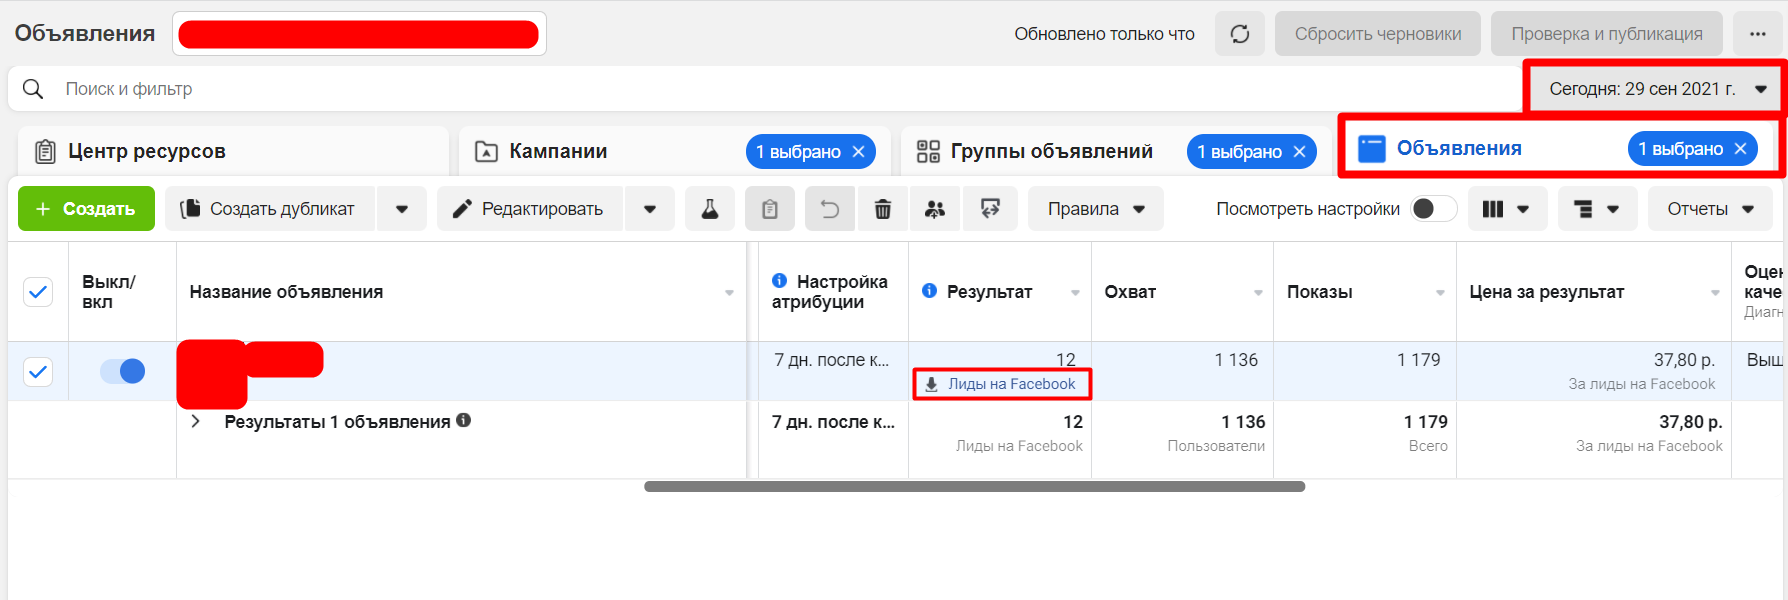Open the date range dropdown
The width and height of the screenshot is (1788, 600).
[x=1655, y=89]
